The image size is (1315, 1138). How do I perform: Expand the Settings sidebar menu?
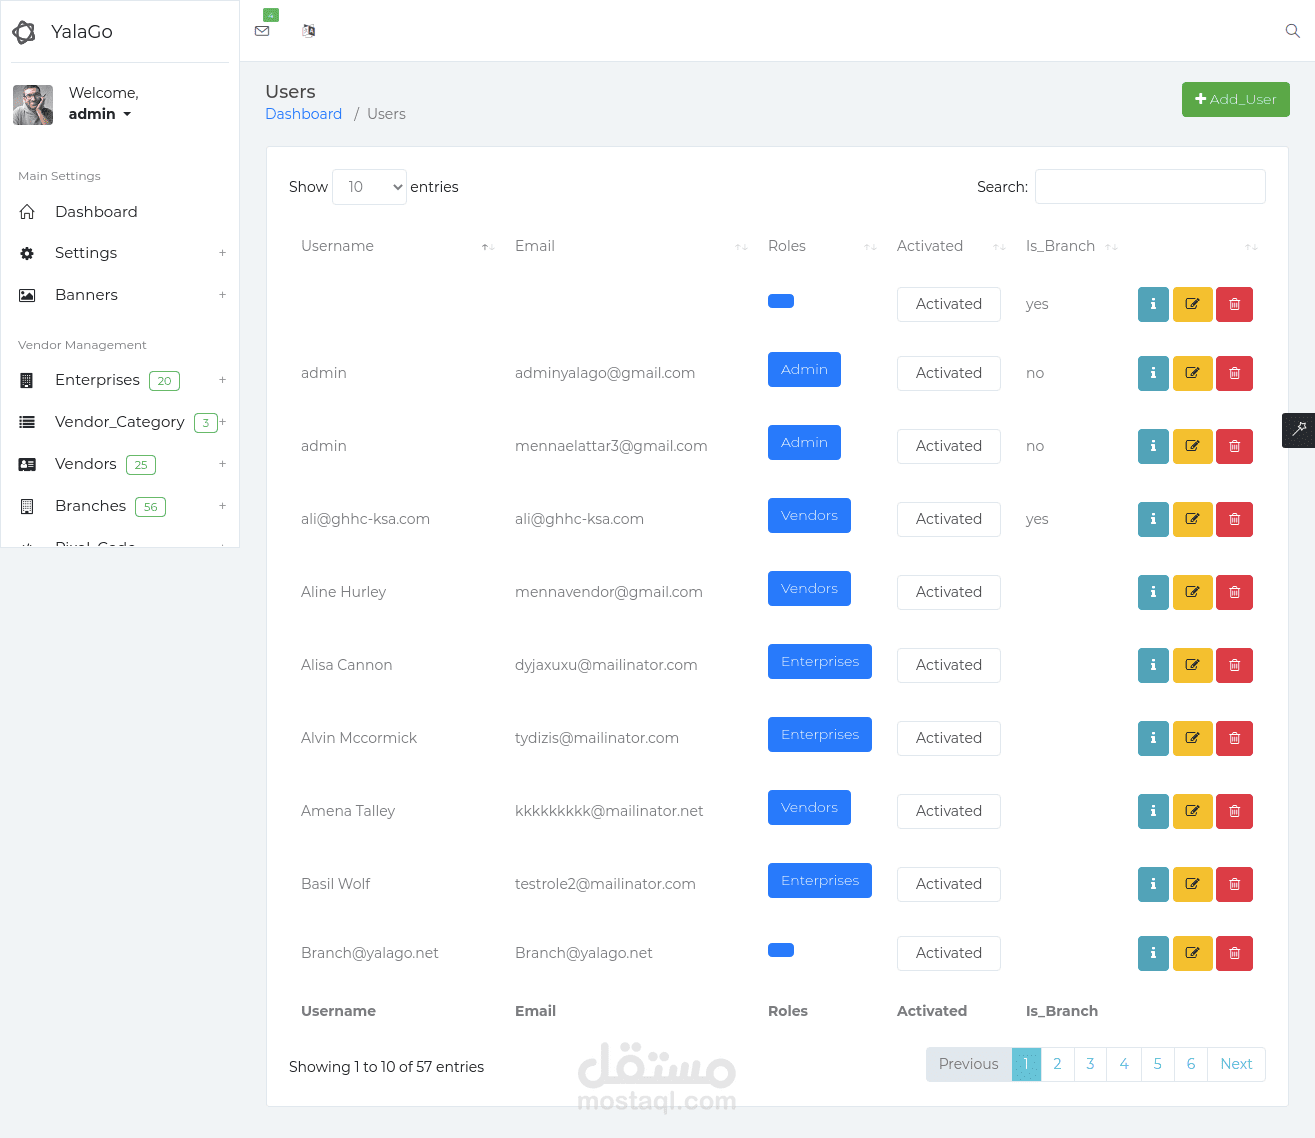pyautogui.click(x=122, y=253)
